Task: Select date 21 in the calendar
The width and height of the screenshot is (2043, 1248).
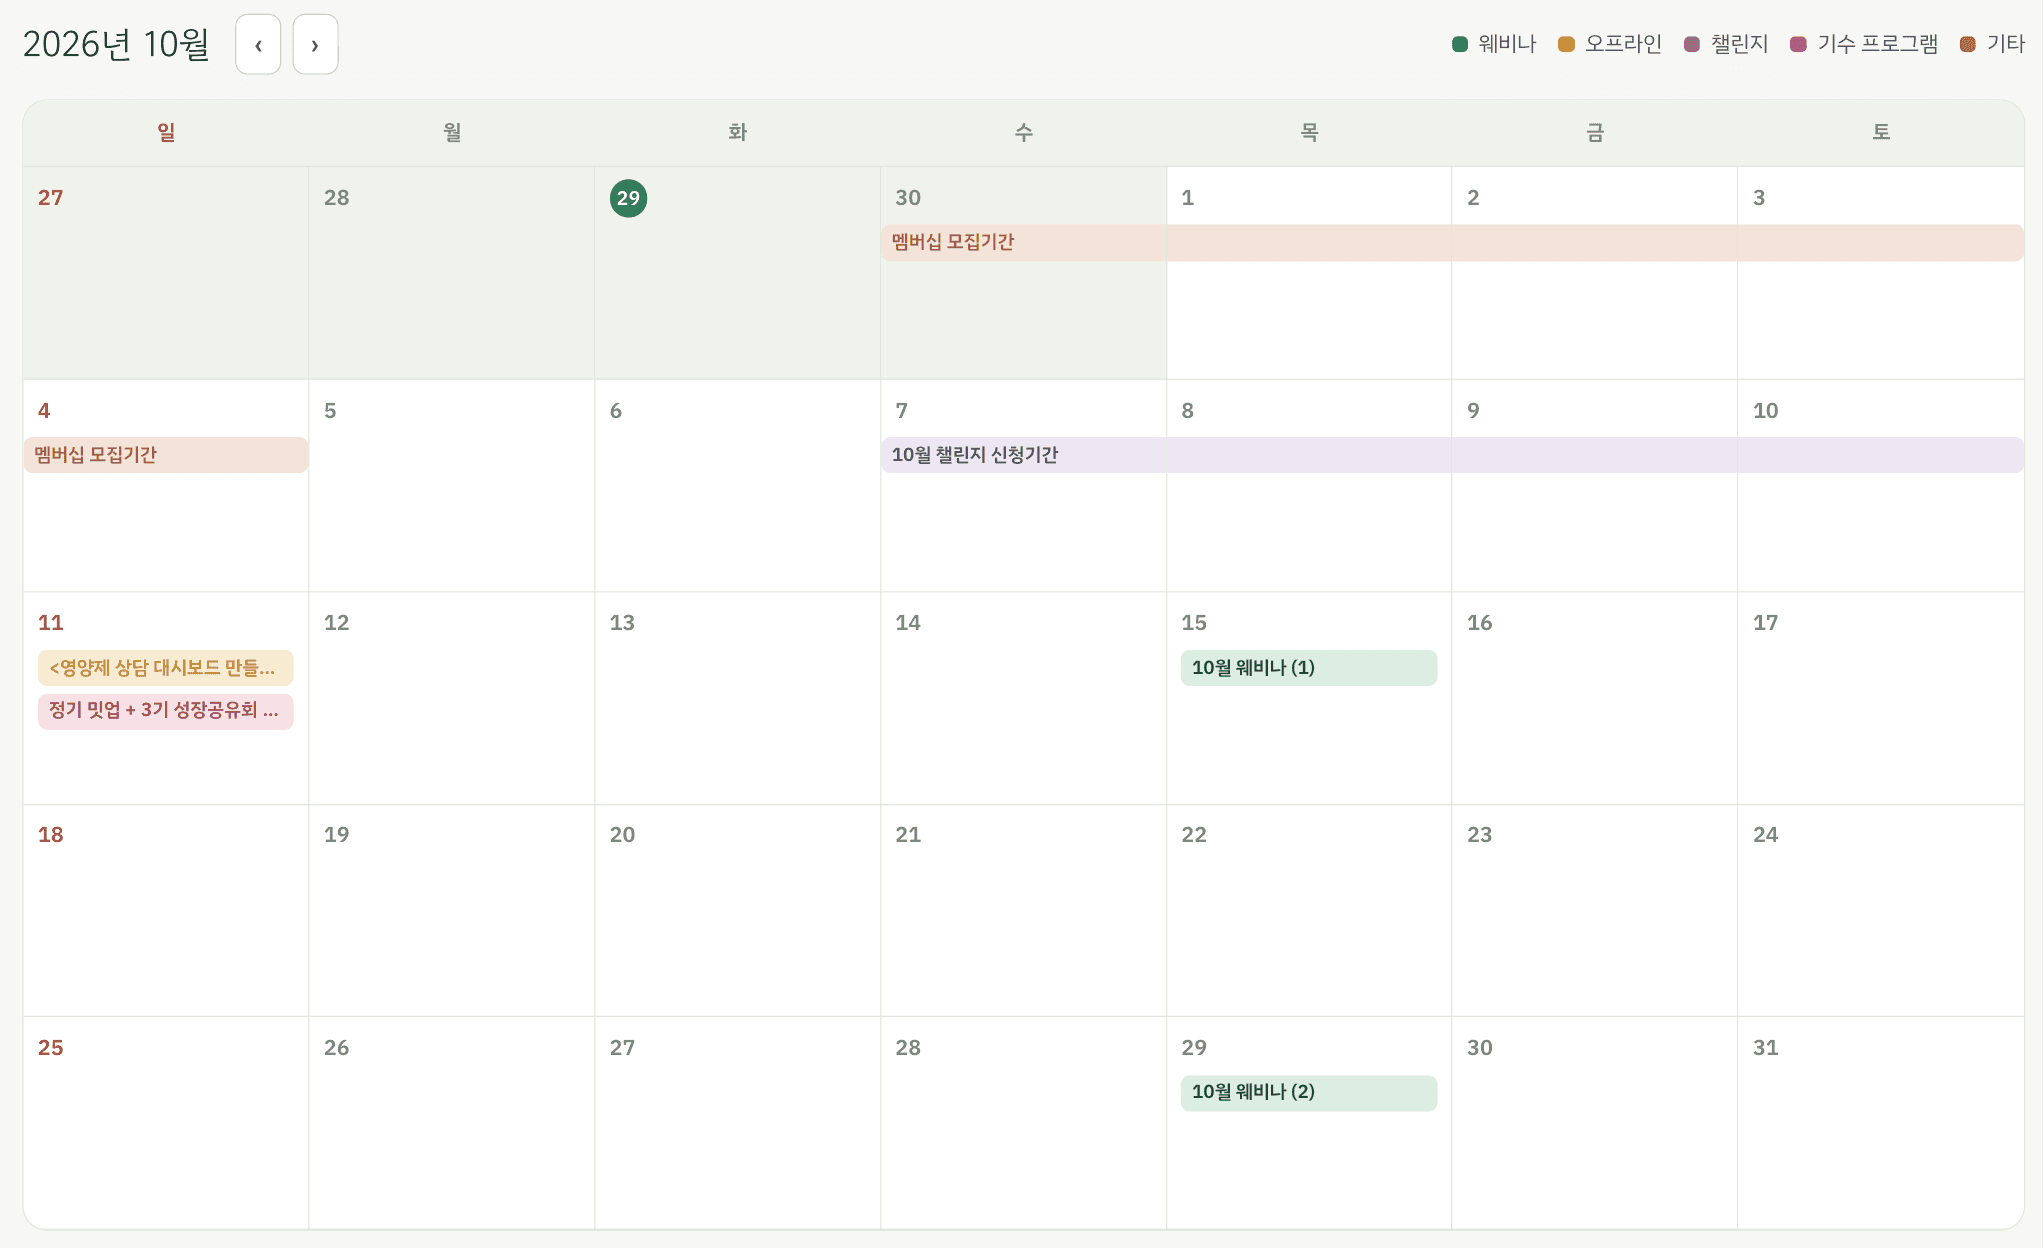Action: 908,835
